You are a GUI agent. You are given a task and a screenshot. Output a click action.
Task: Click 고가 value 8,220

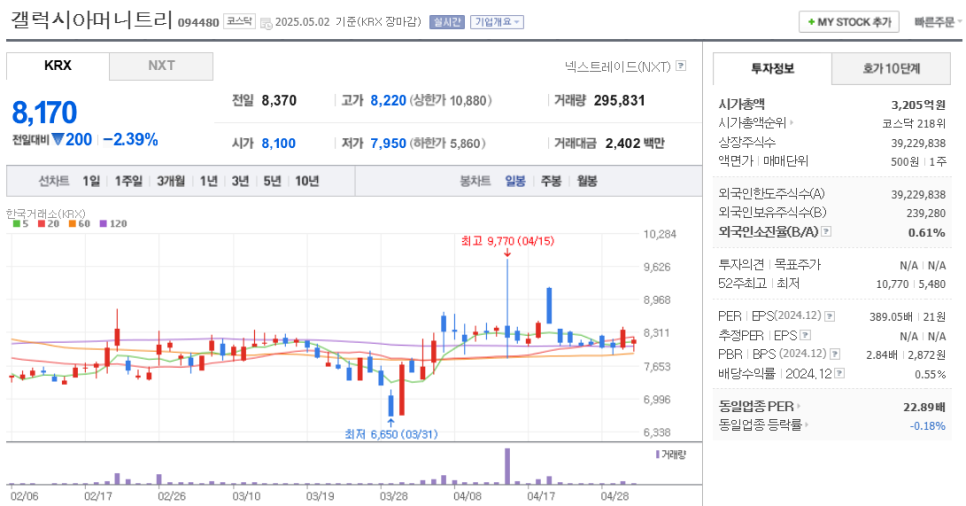[x=388, y=100]
